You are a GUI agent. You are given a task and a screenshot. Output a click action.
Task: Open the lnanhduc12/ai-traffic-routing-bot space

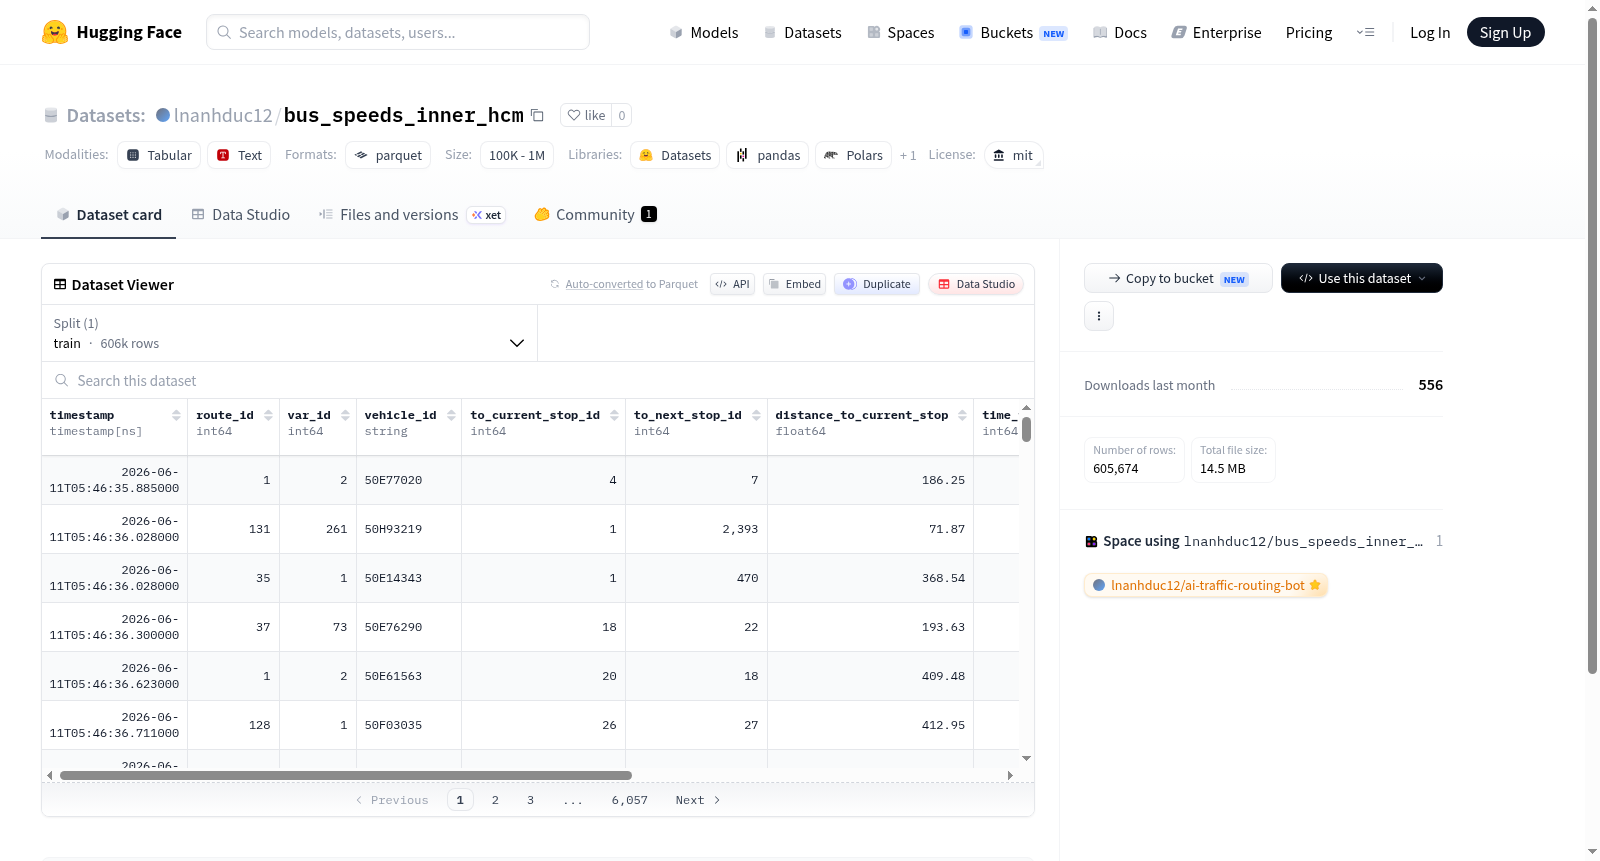pos(1206,585)
